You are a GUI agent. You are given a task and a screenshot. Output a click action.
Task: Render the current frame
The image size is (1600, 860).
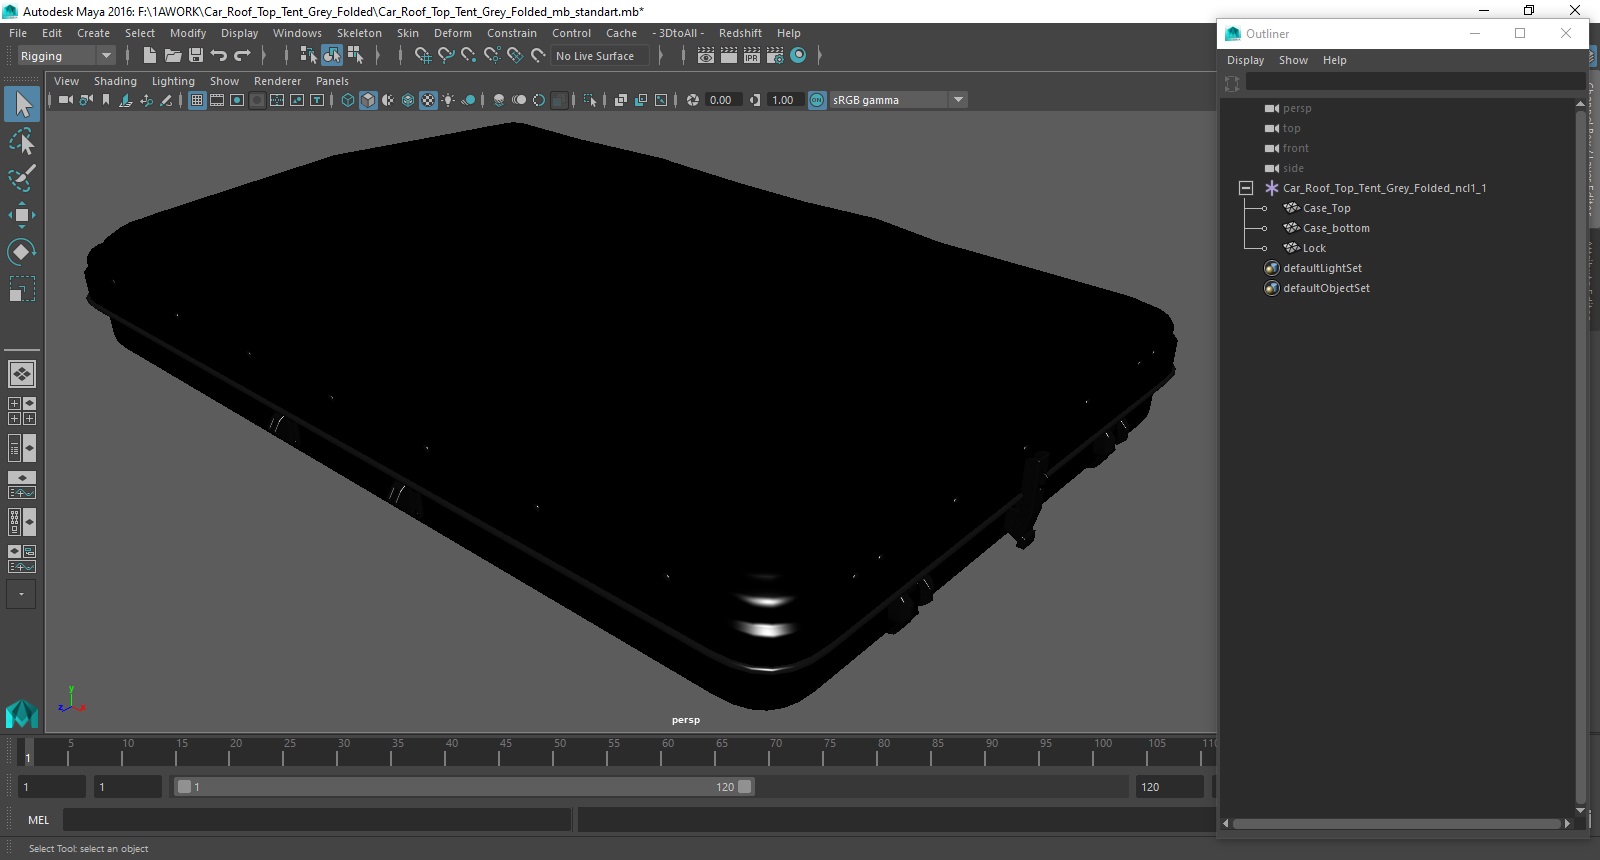(729, 56)
